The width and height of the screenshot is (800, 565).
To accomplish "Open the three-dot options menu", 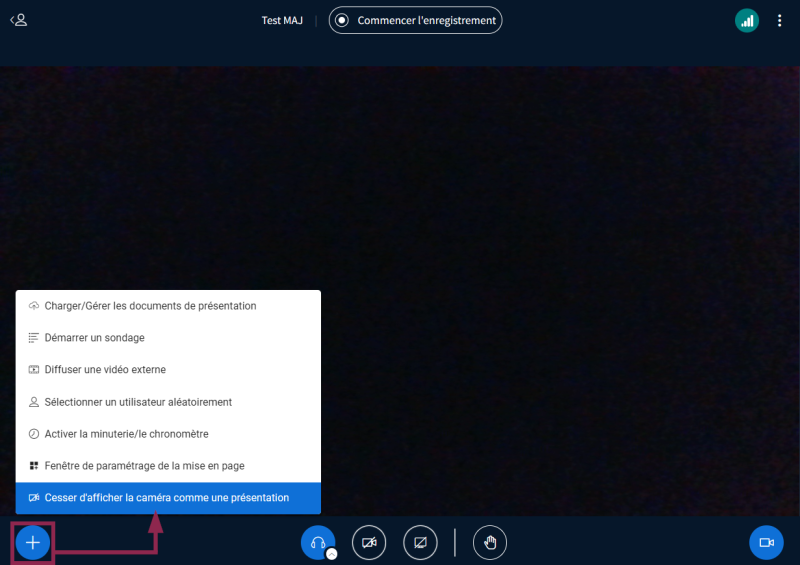I will point(780,20).
